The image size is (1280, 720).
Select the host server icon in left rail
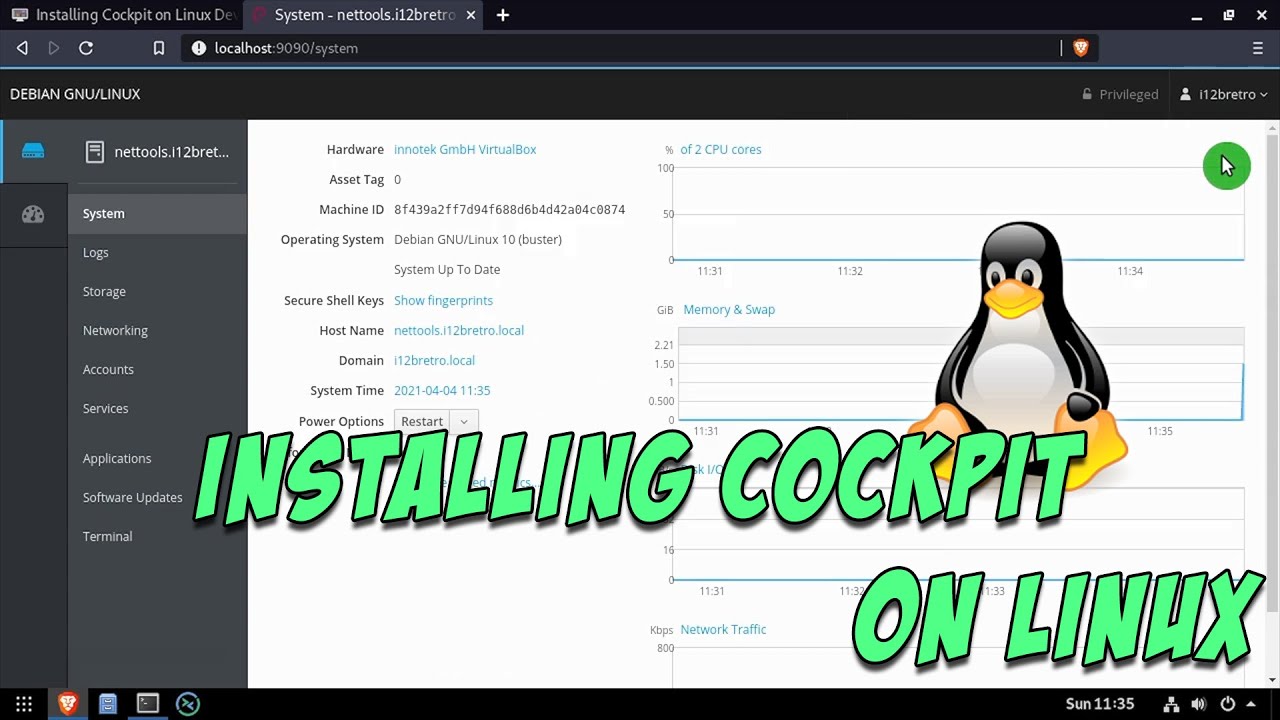(x=33, y=151)
